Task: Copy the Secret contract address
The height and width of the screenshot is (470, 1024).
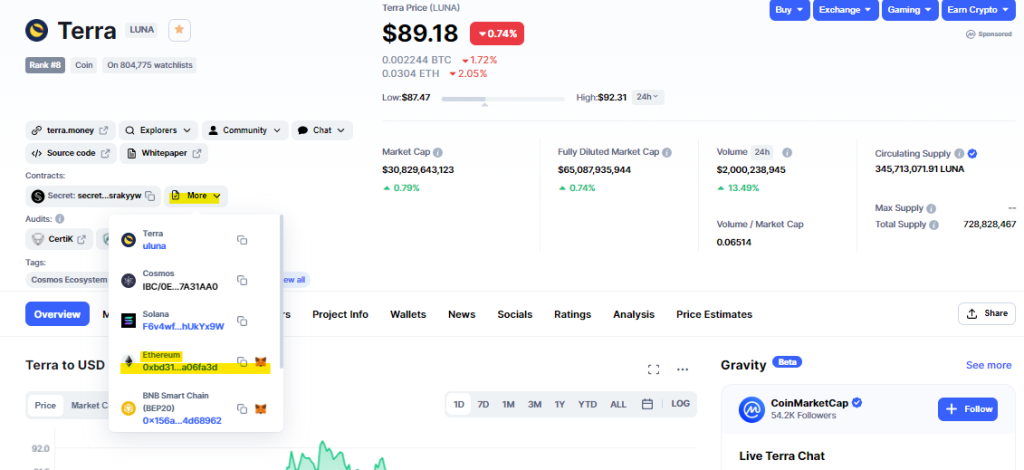Action: [150, 196]
